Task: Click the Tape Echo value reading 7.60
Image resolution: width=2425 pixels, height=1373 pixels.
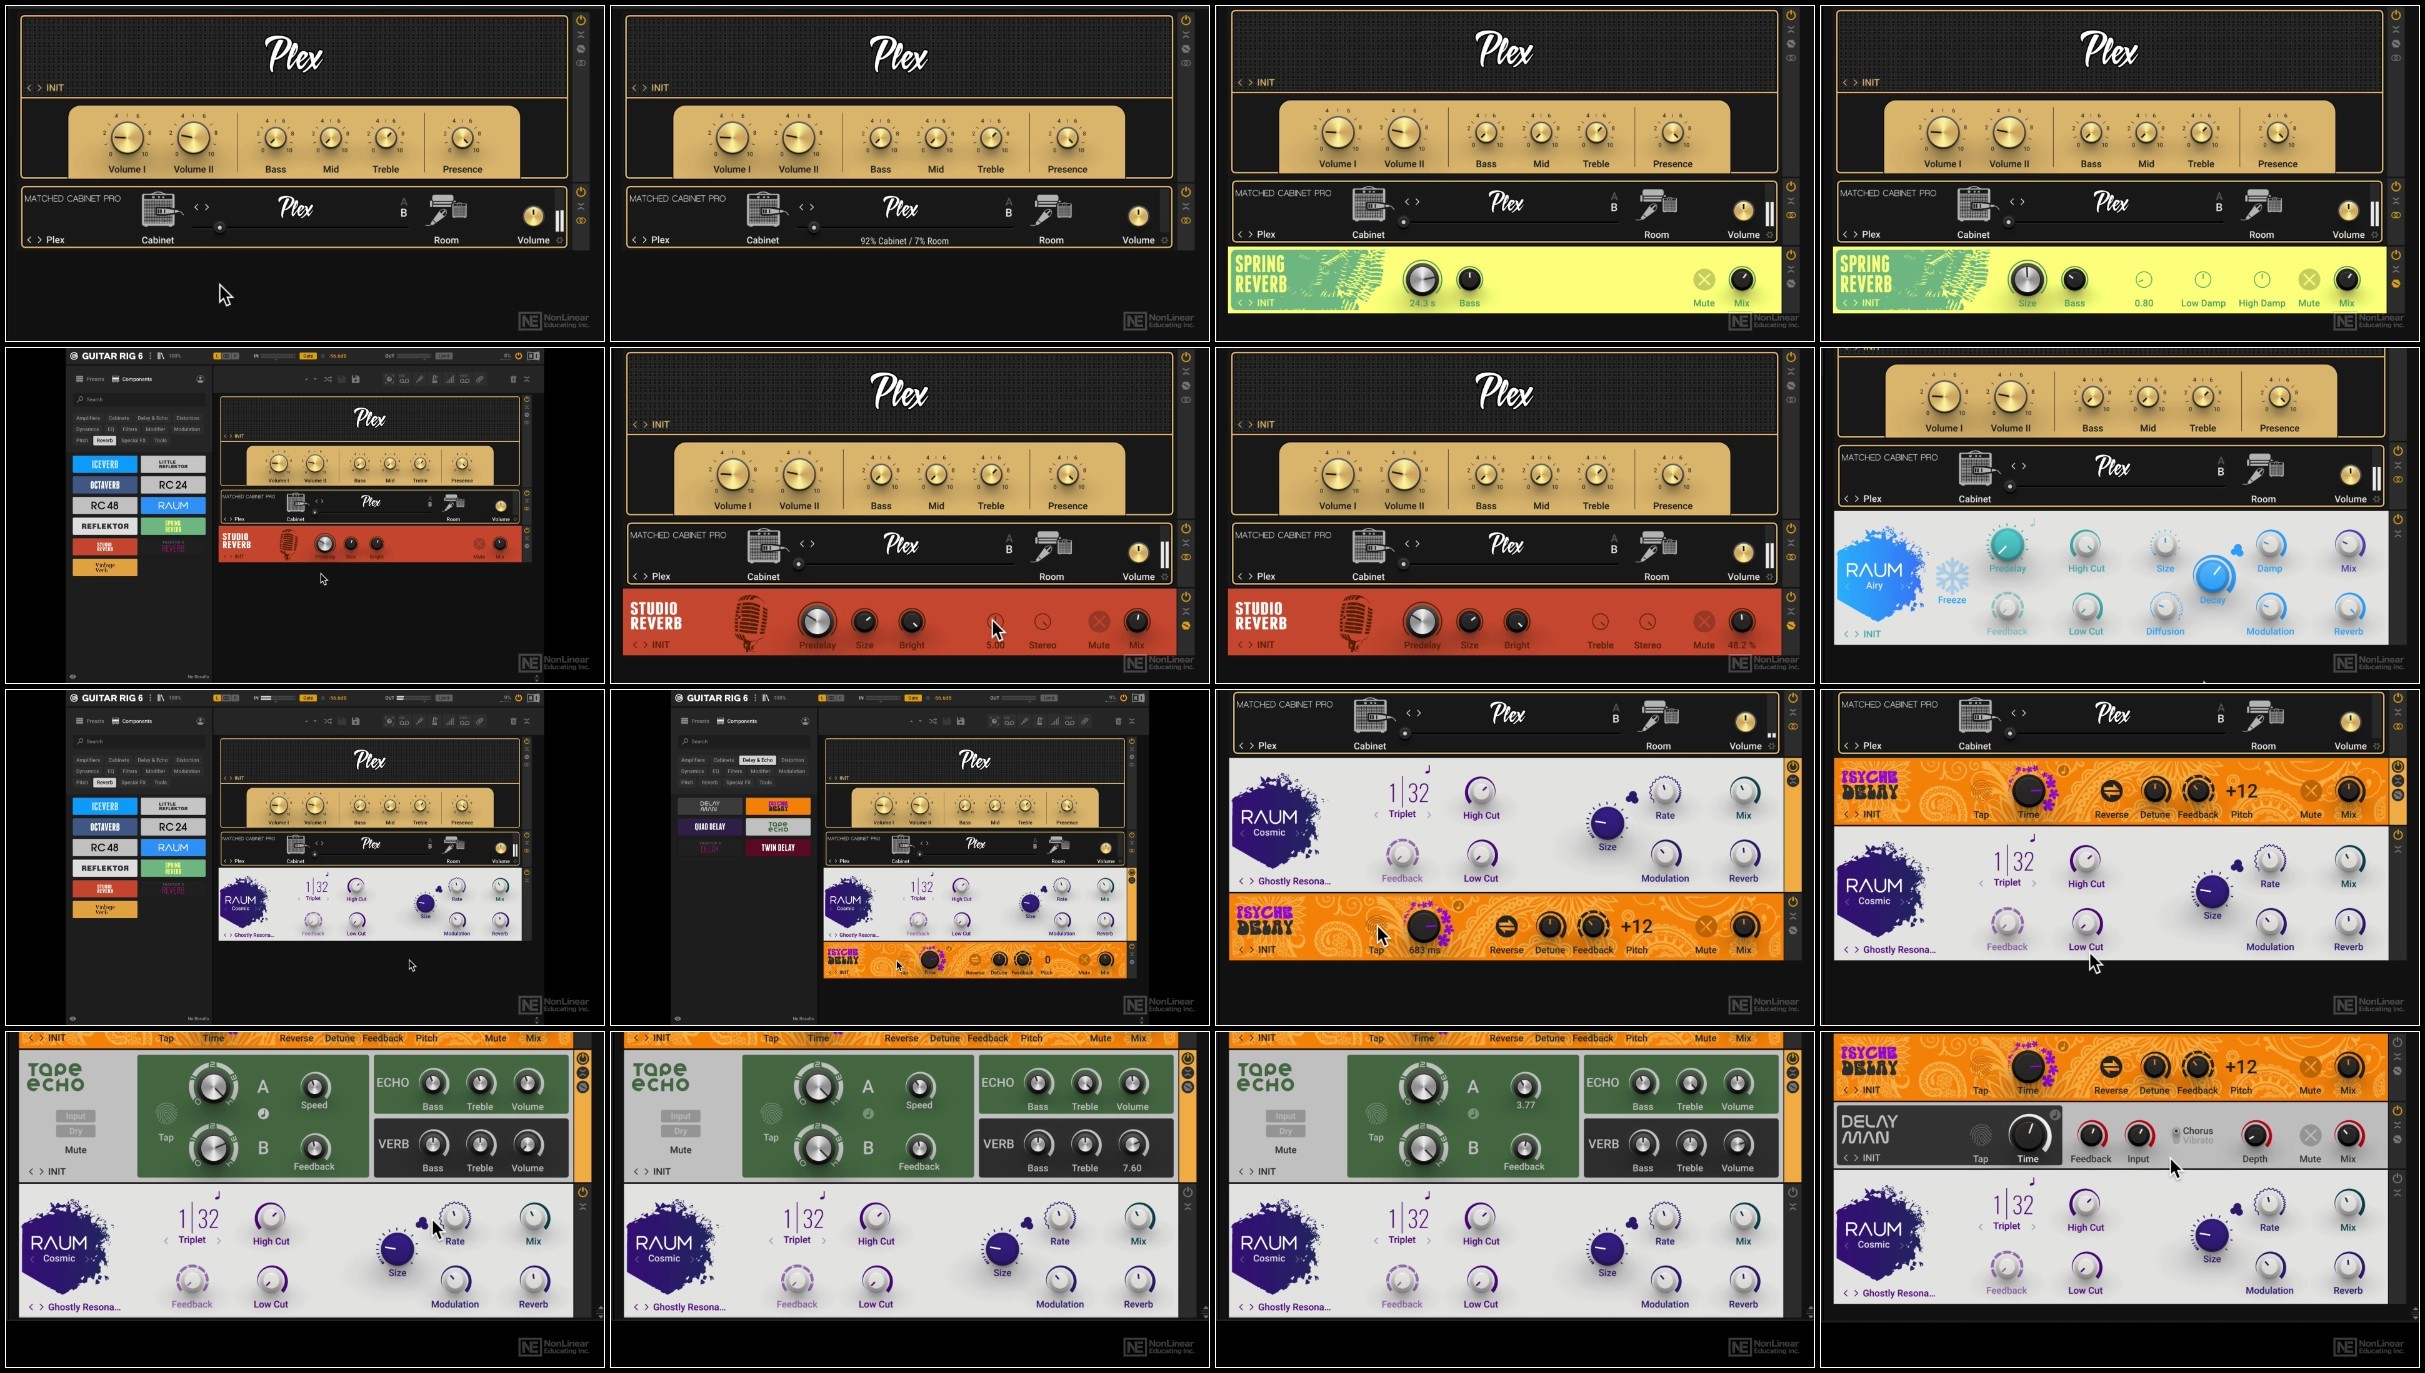Action: click(1132, 1167)
